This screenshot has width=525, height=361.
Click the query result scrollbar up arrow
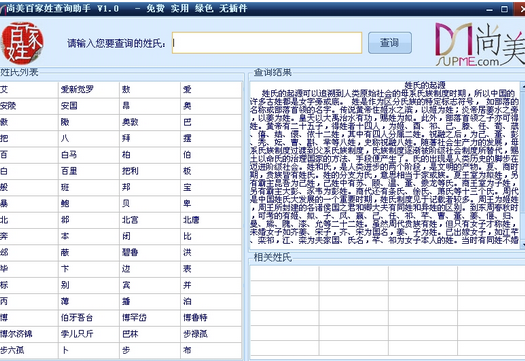(523, 86)
